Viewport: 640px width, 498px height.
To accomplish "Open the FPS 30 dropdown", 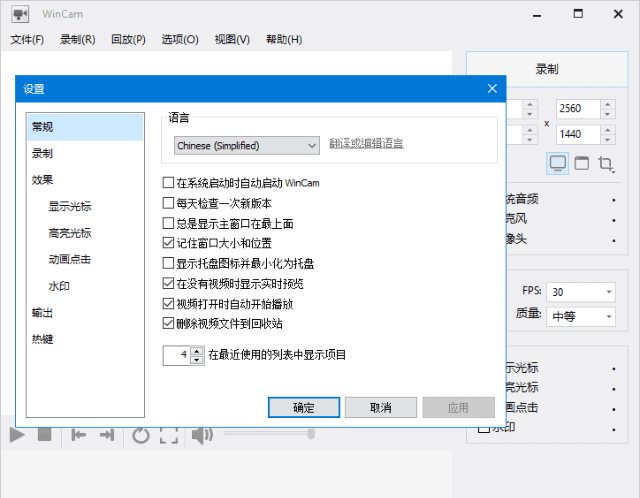I will [581, 292].
